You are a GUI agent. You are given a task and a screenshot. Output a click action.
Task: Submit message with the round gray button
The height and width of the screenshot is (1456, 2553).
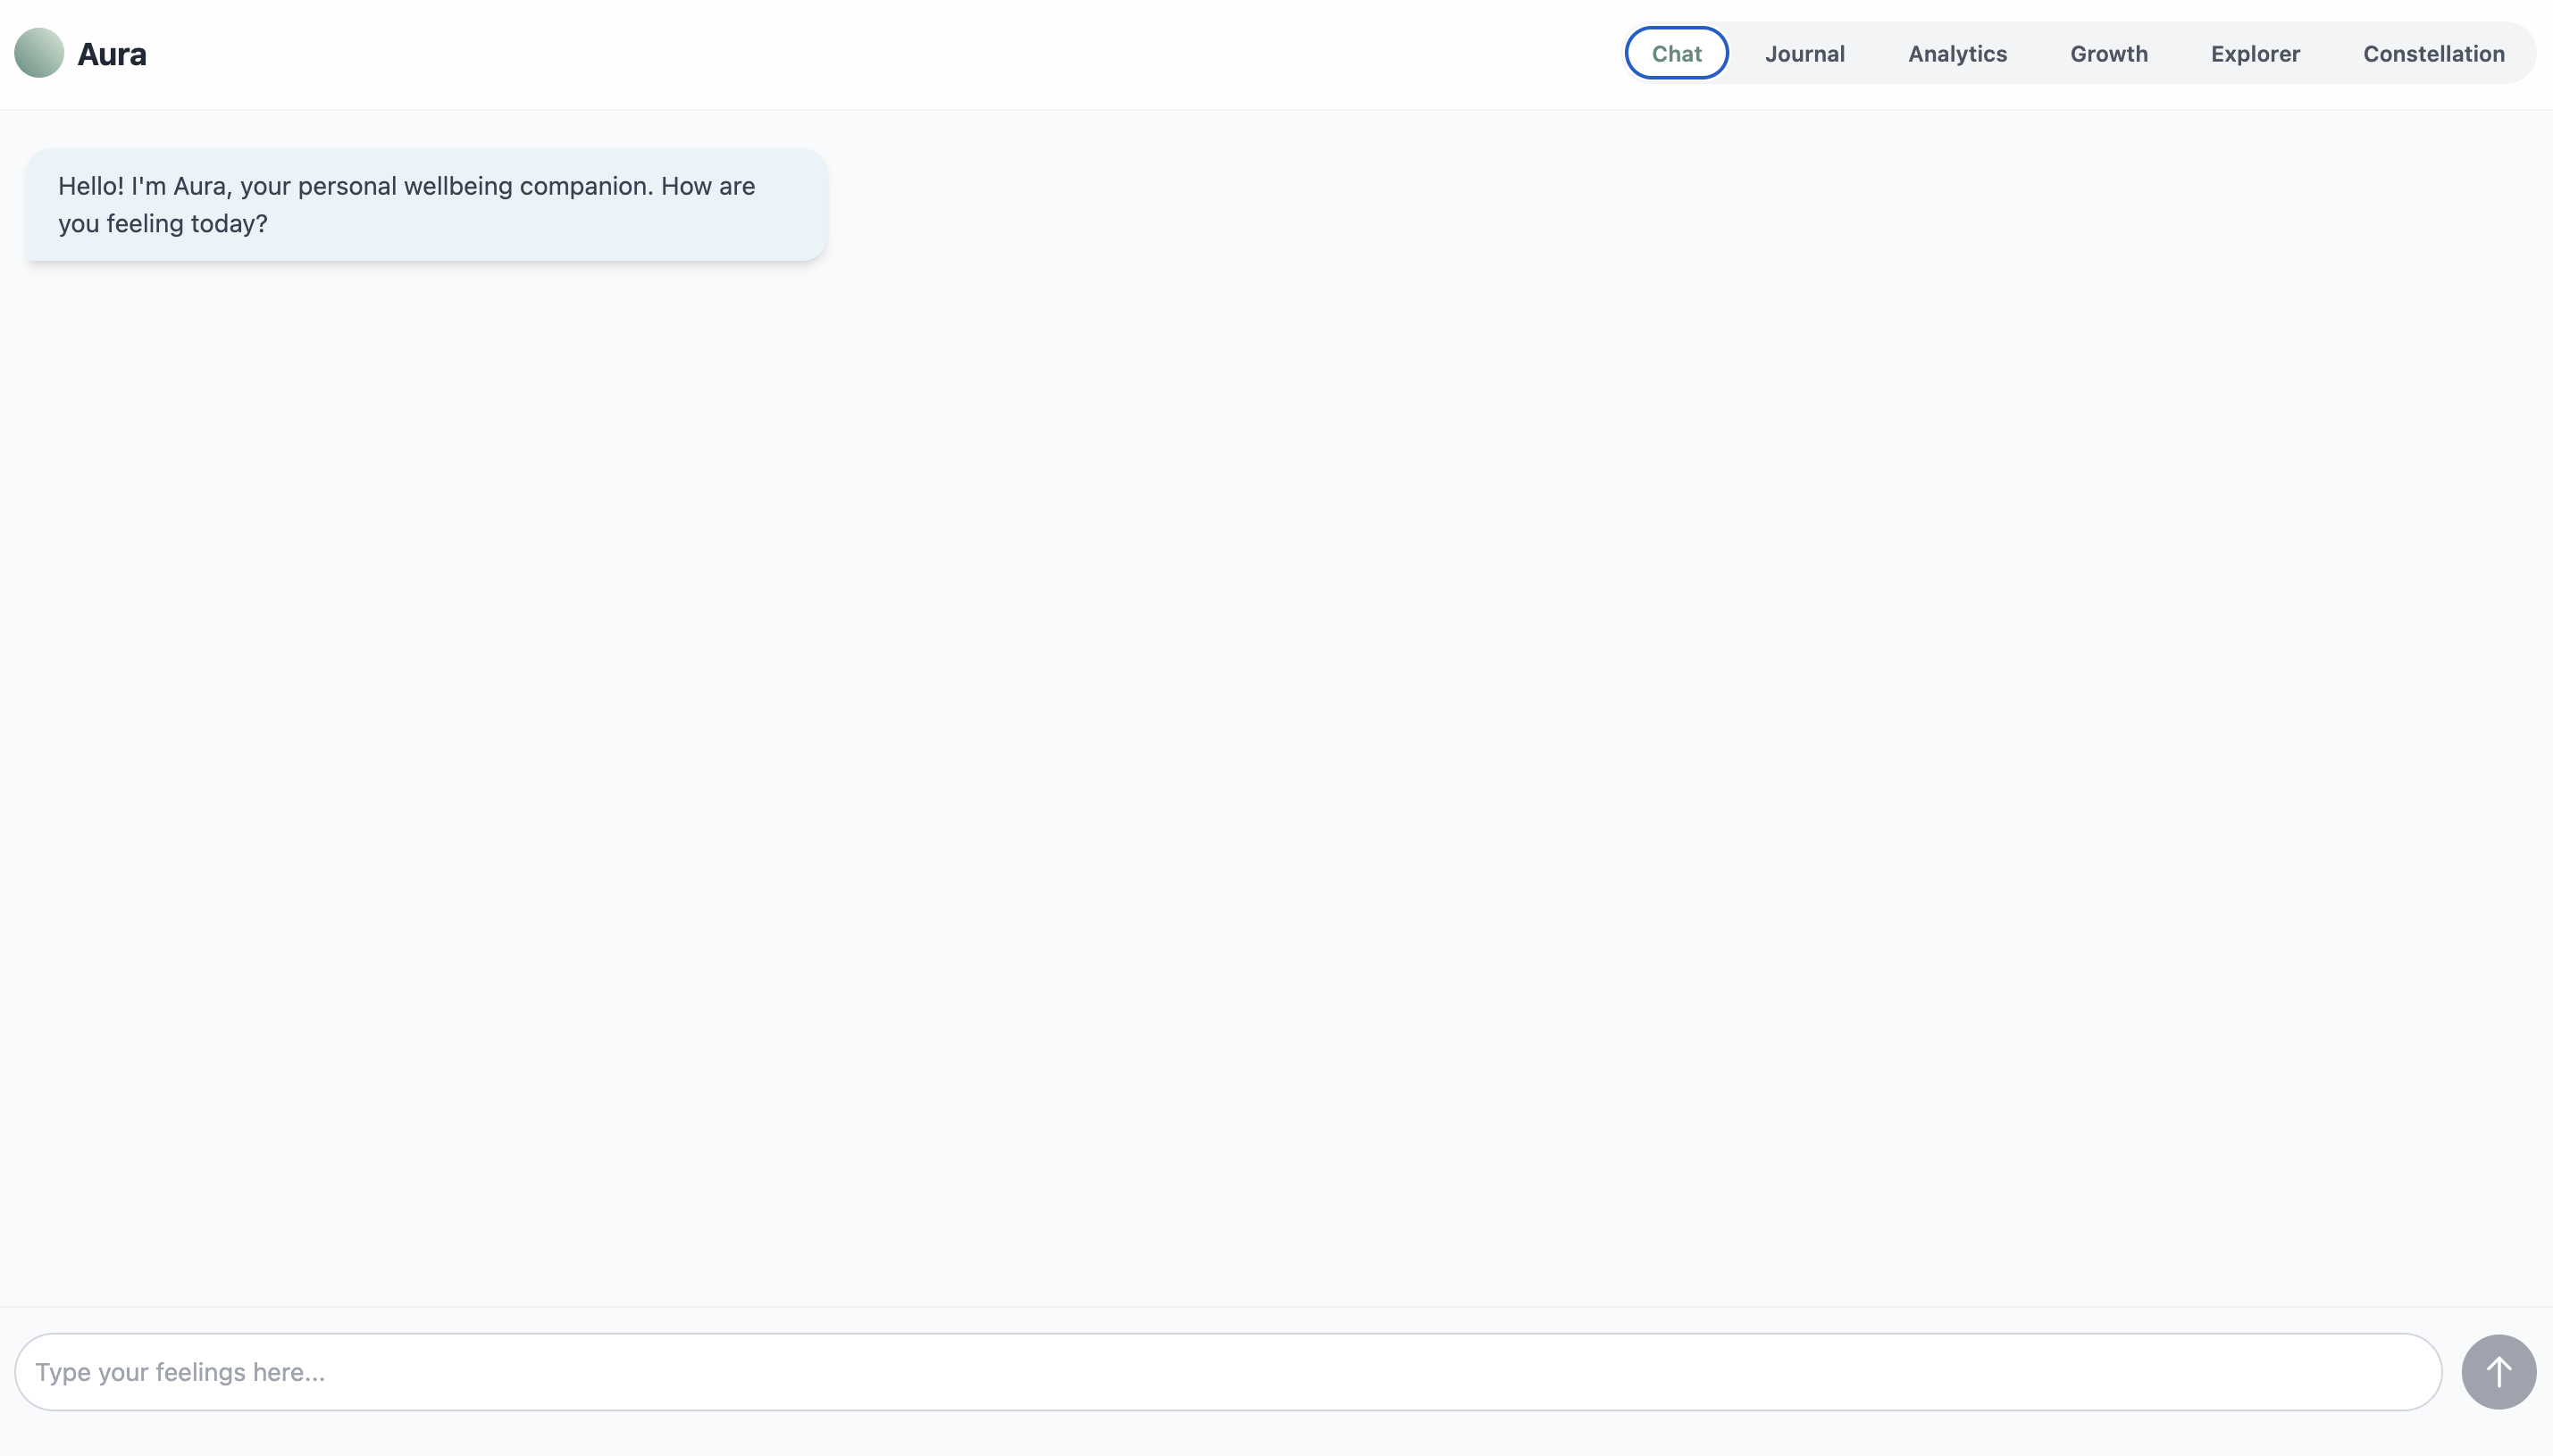click(x=2498, y=1372)
